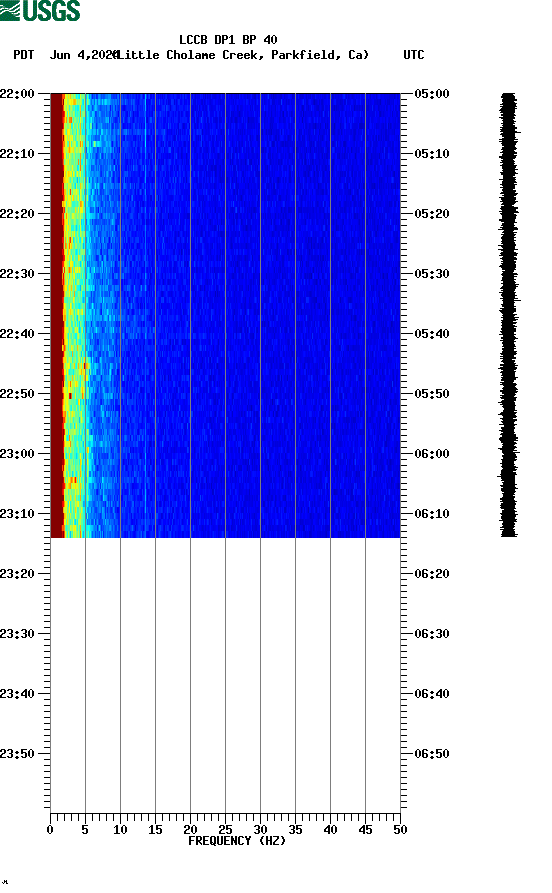Viewport: 552px width, 893px height.
Task: Click the 05:20 UTC time label
Action: 432,214
